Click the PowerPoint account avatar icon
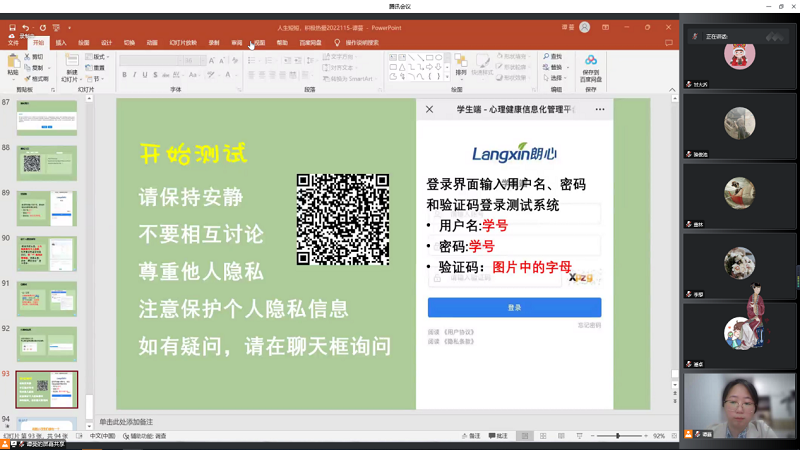Screen dimensions: 800x450 click(x=585, y=28)
